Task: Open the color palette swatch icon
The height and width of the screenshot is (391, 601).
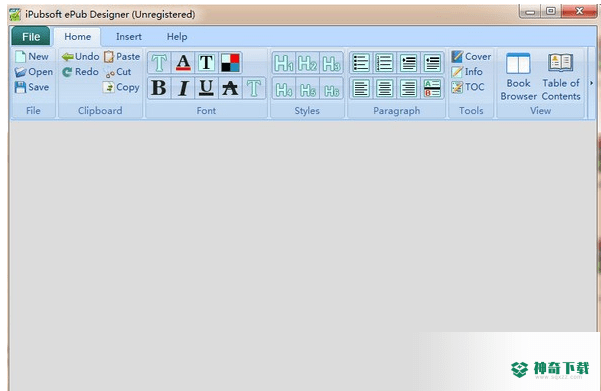Action: [x=230, y=62]
